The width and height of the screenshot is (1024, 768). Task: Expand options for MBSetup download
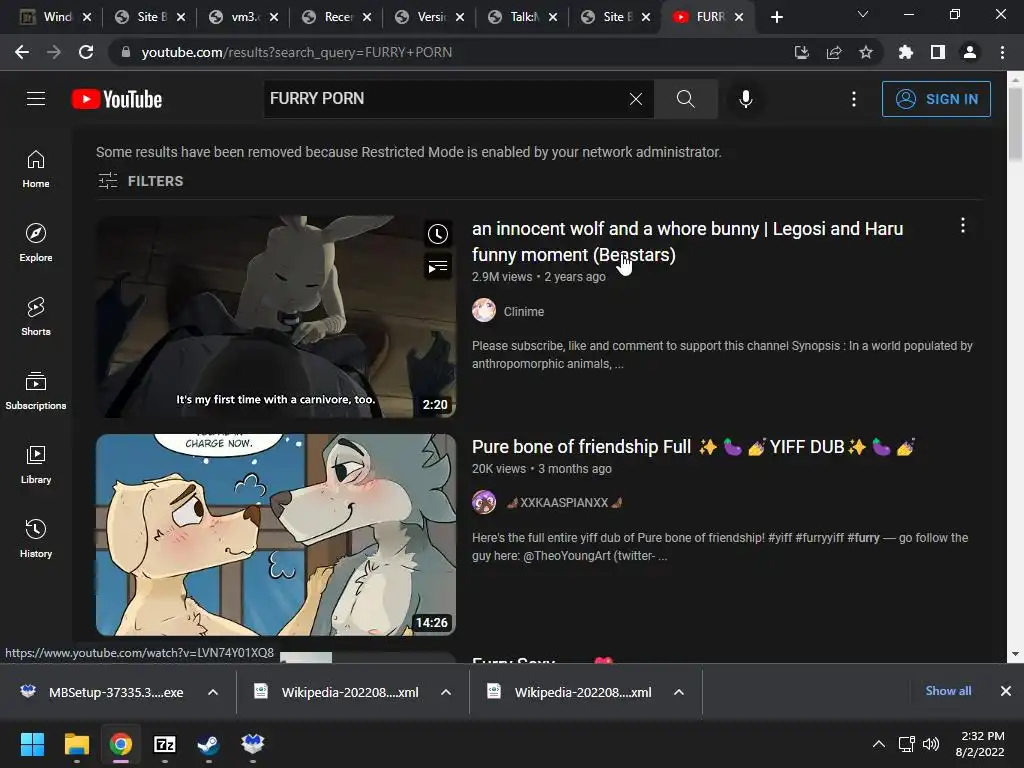click(x=213, y=692)
